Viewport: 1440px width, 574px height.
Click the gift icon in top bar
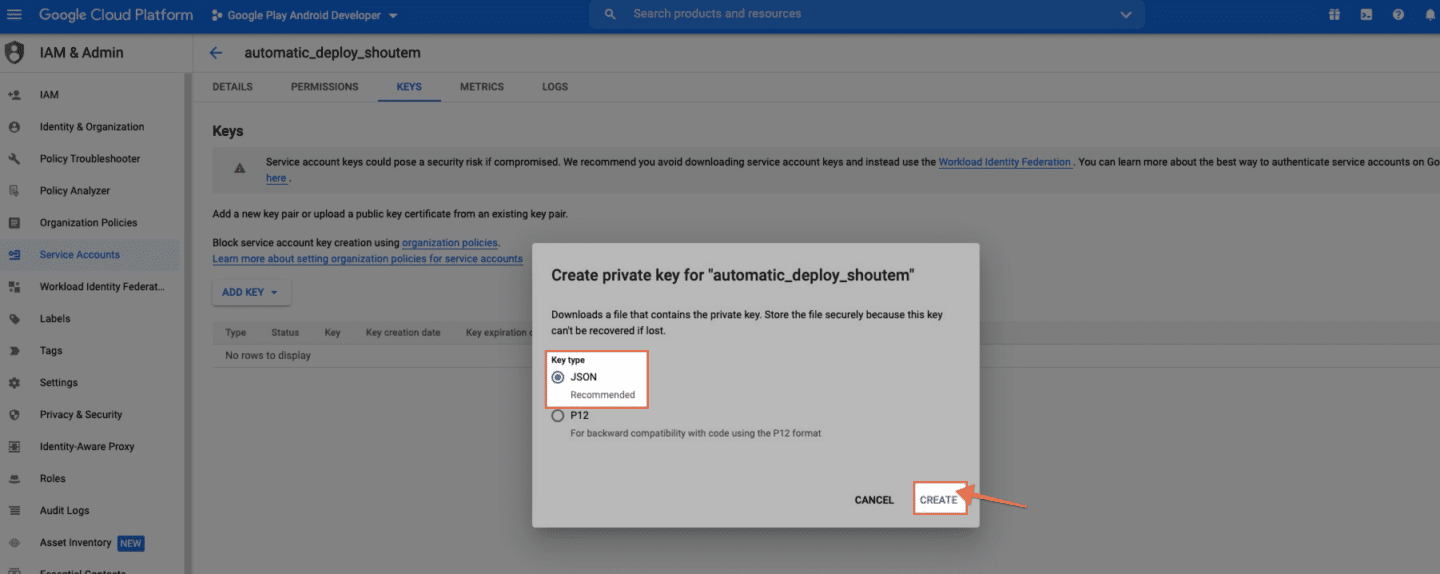(1334, 15)
